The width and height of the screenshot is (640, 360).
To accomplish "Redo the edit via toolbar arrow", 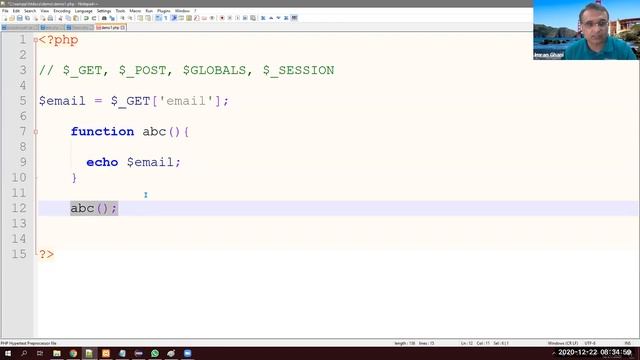I will (x=94, y=18).
